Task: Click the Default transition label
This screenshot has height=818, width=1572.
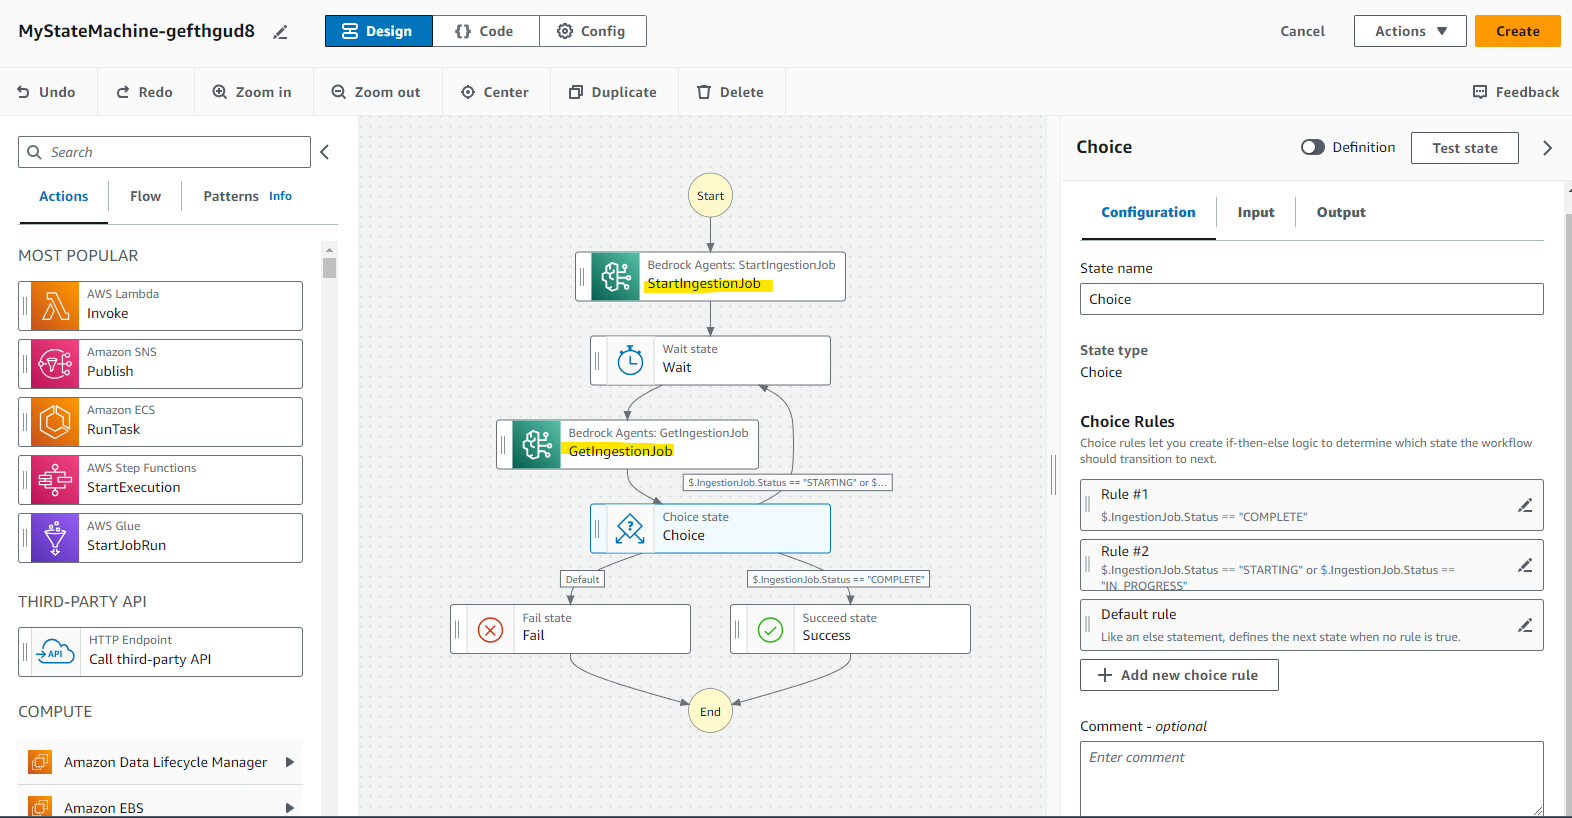Action: coord(582,579)
